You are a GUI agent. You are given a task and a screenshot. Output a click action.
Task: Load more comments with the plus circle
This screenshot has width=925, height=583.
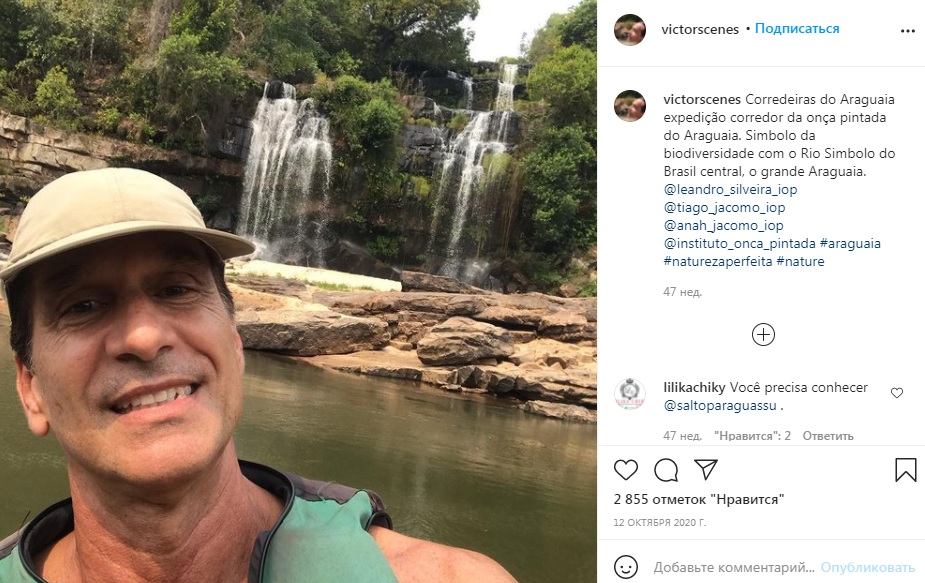coord(763,334)
